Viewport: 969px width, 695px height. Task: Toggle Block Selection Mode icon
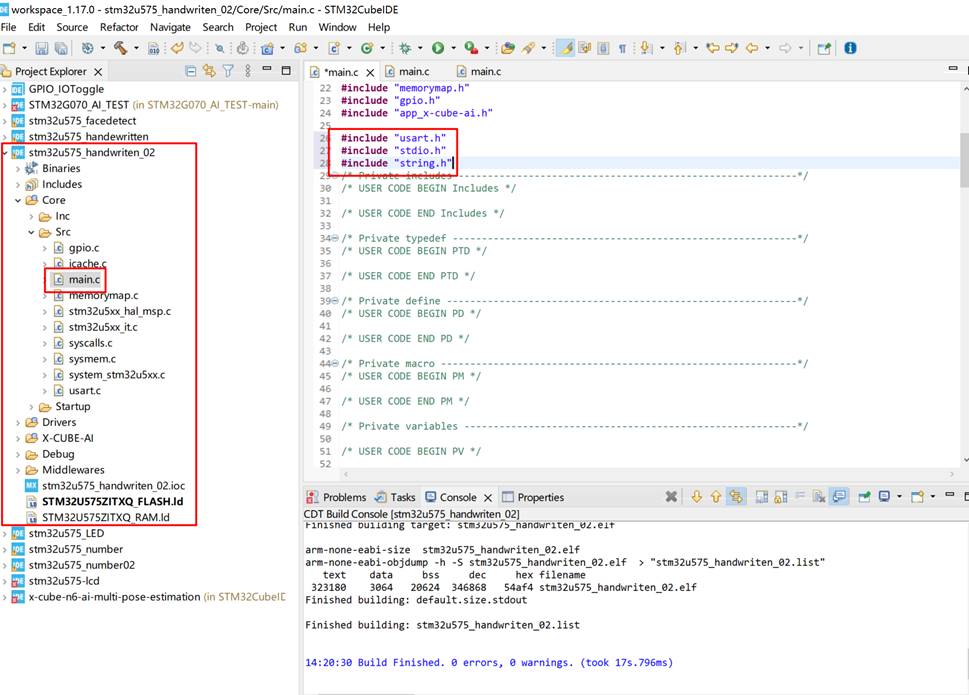603,48
